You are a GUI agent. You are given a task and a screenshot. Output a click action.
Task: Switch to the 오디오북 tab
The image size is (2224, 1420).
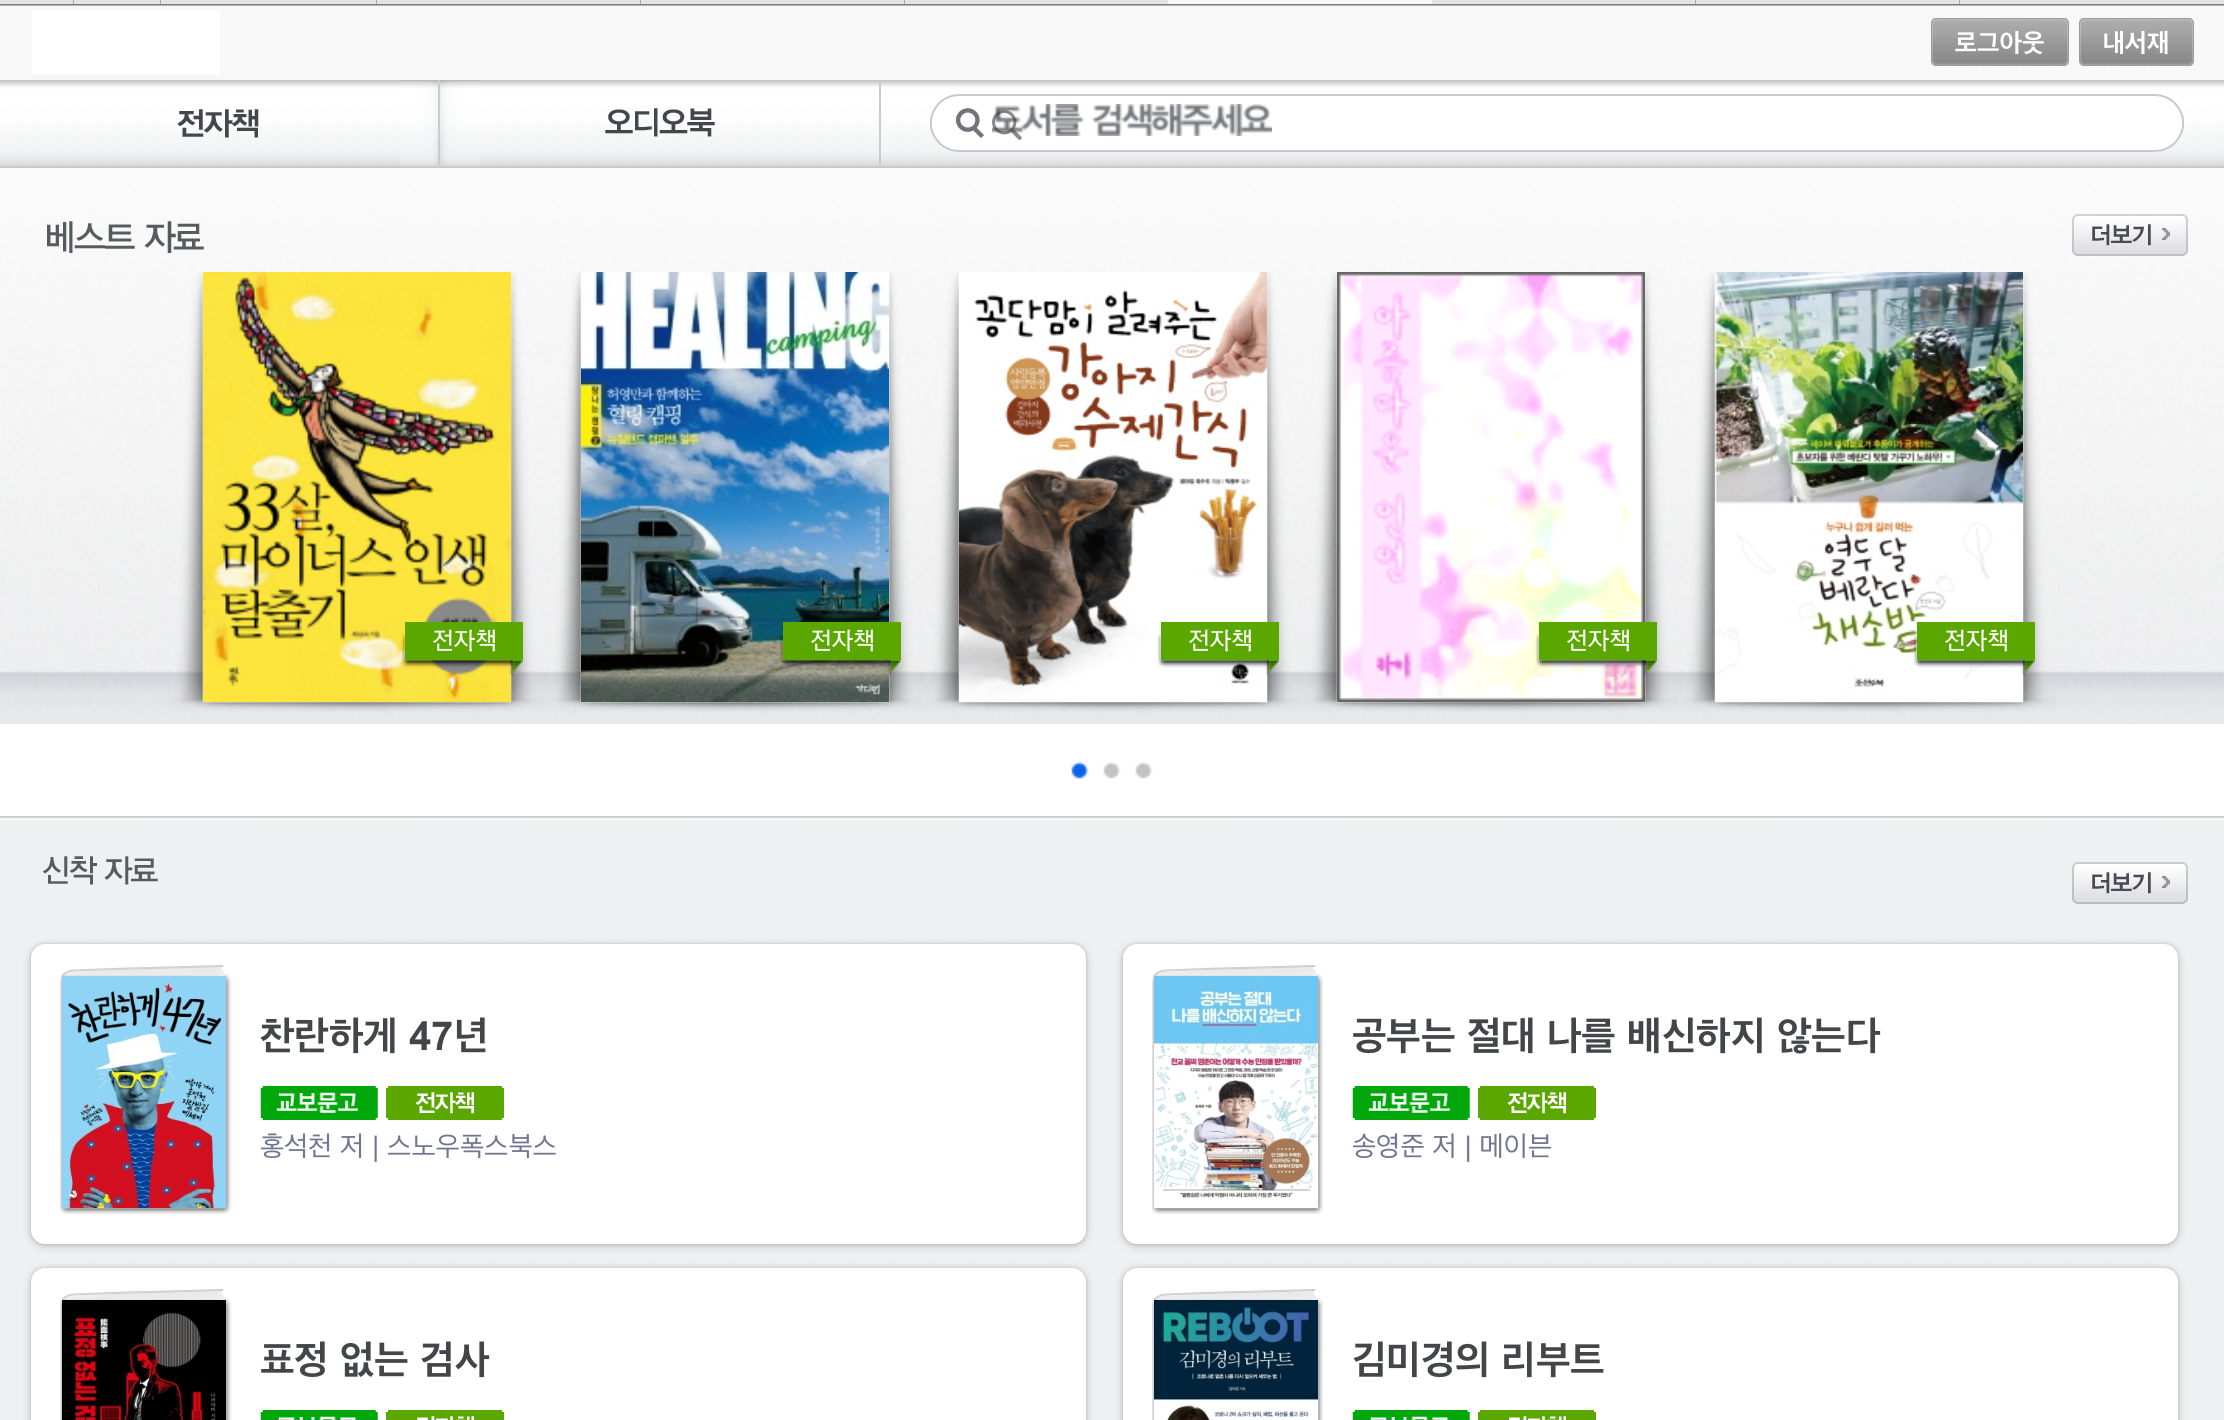click(x=659, y=123)
